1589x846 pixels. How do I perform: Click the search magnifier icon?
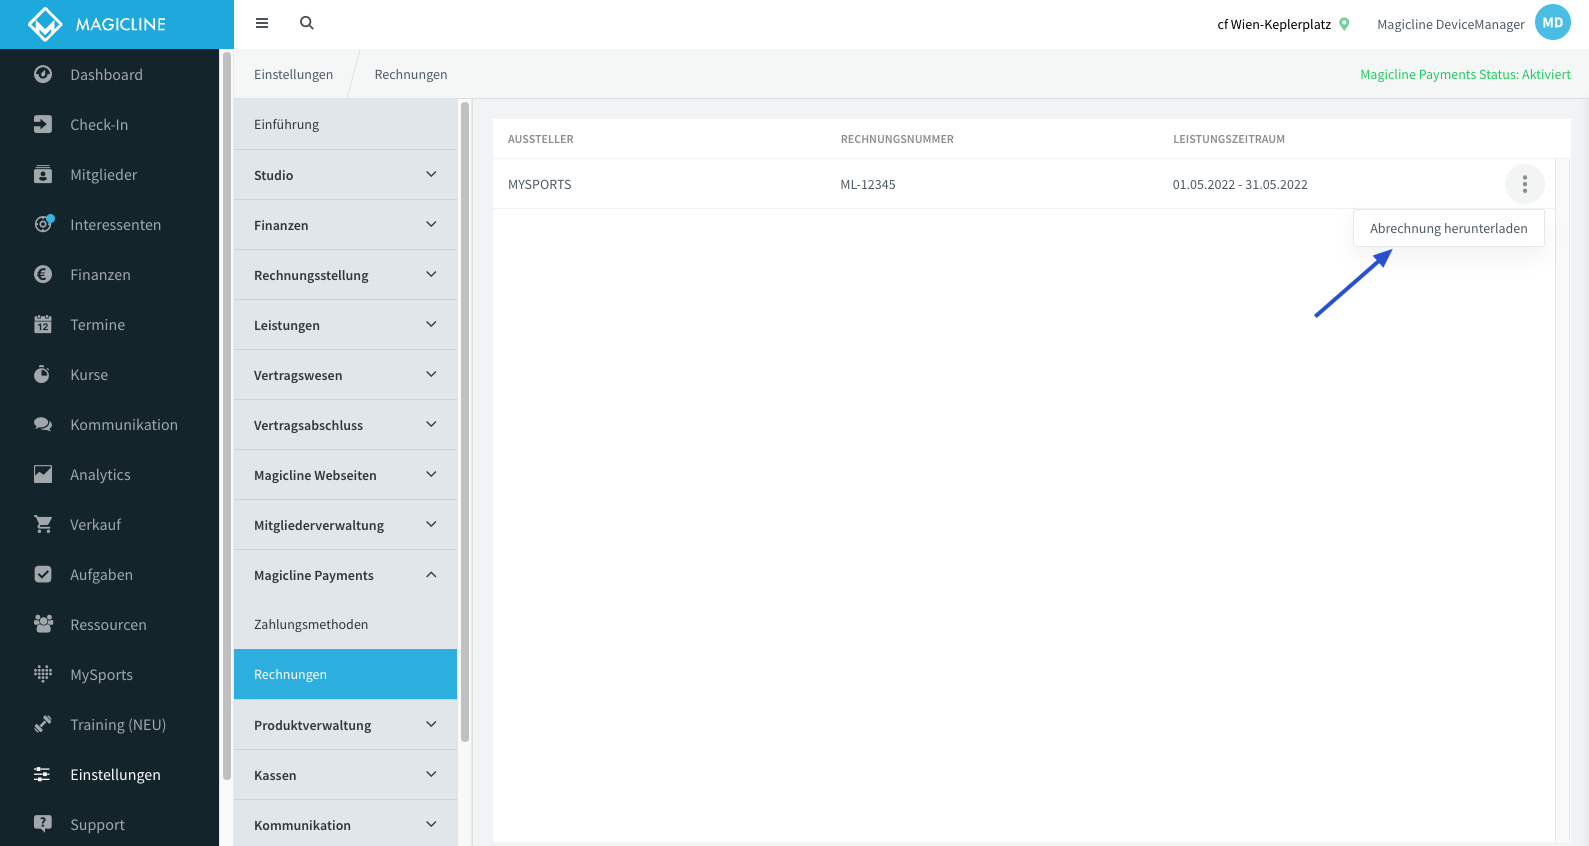point(307,23)
